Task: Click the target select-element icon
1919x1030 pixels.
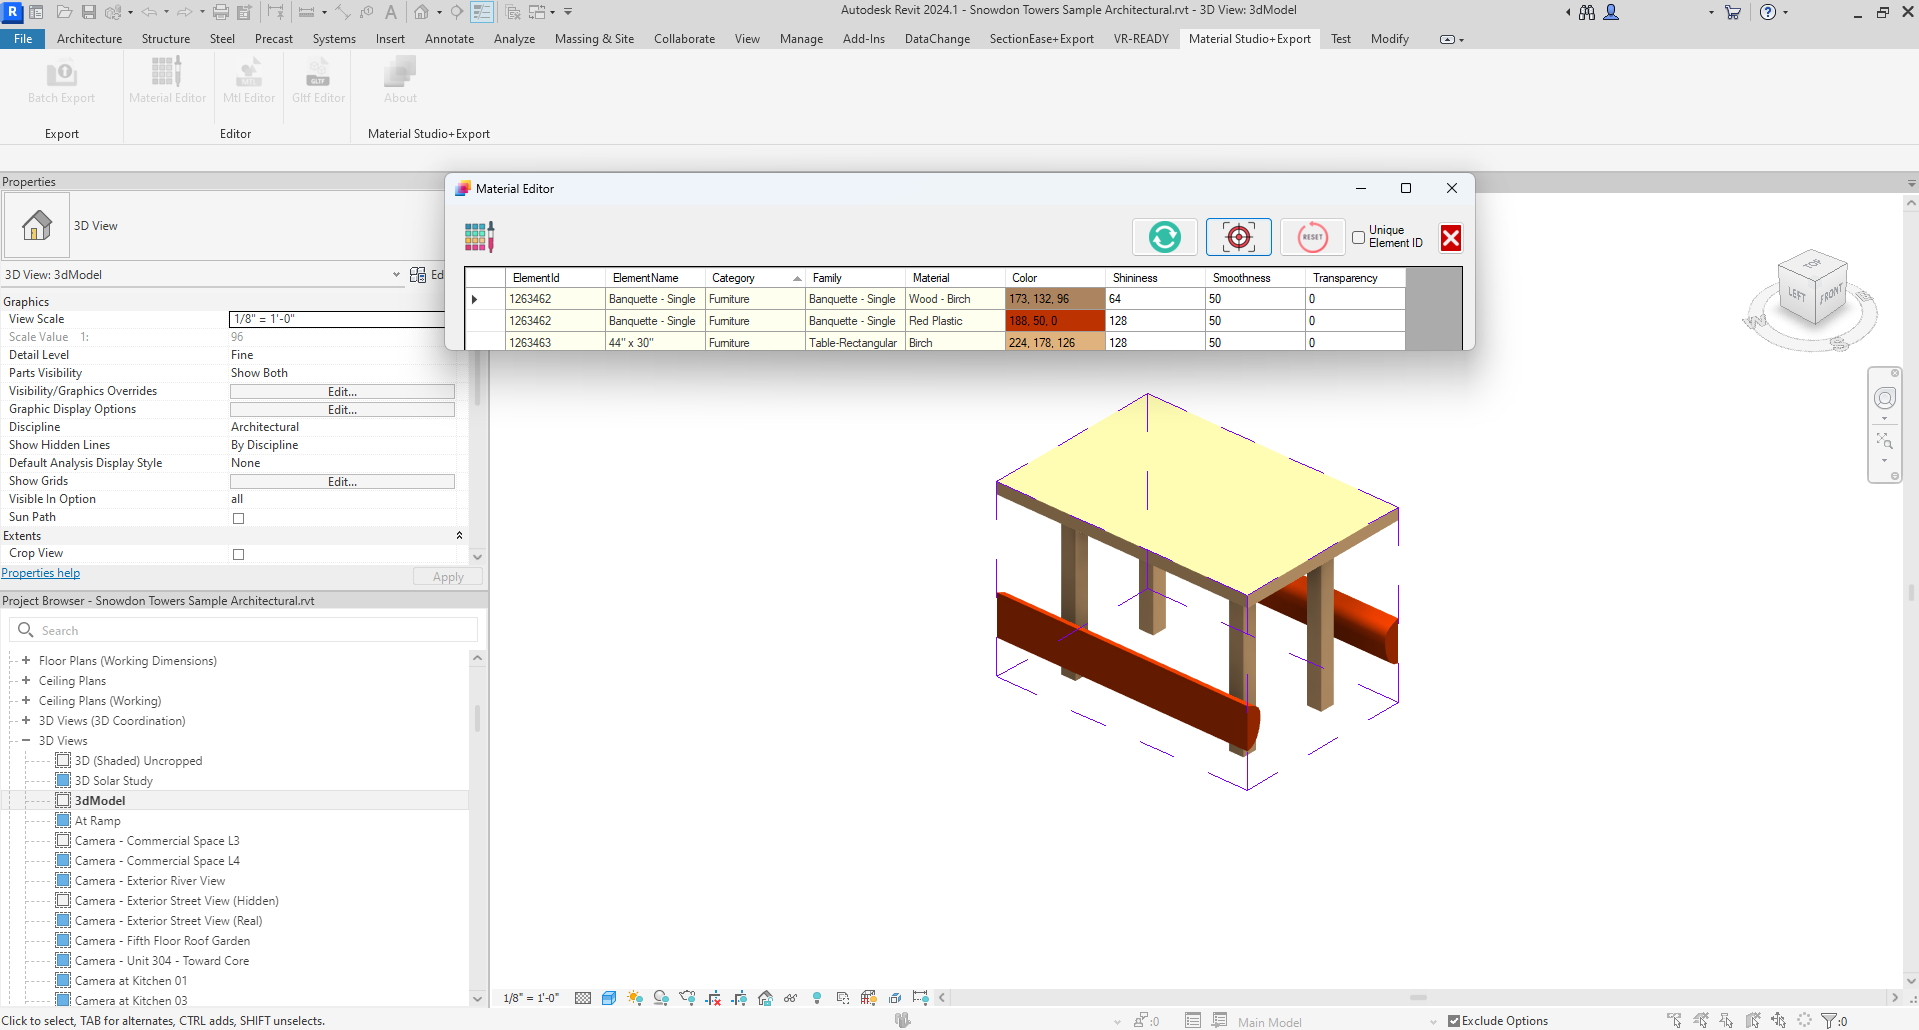Action: click(x=1238, y=237)
